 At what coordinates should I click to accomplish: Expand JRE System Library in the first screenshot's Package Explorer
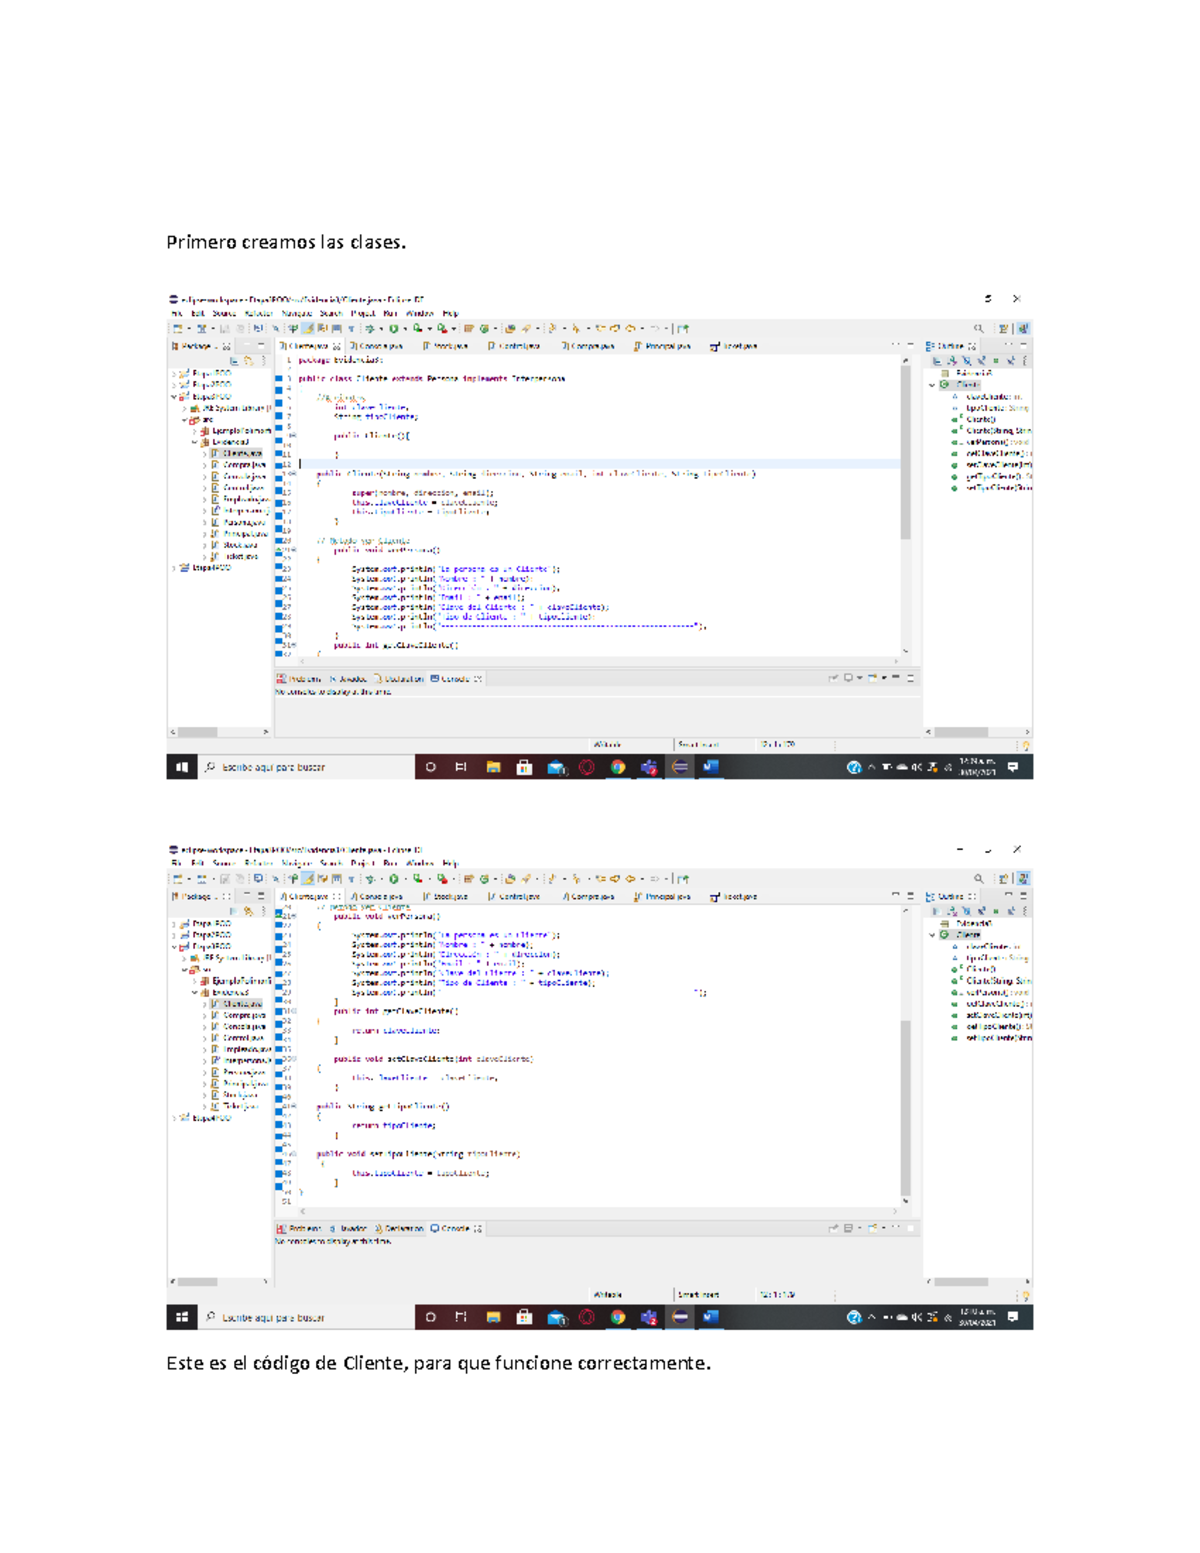pos(185,408)
